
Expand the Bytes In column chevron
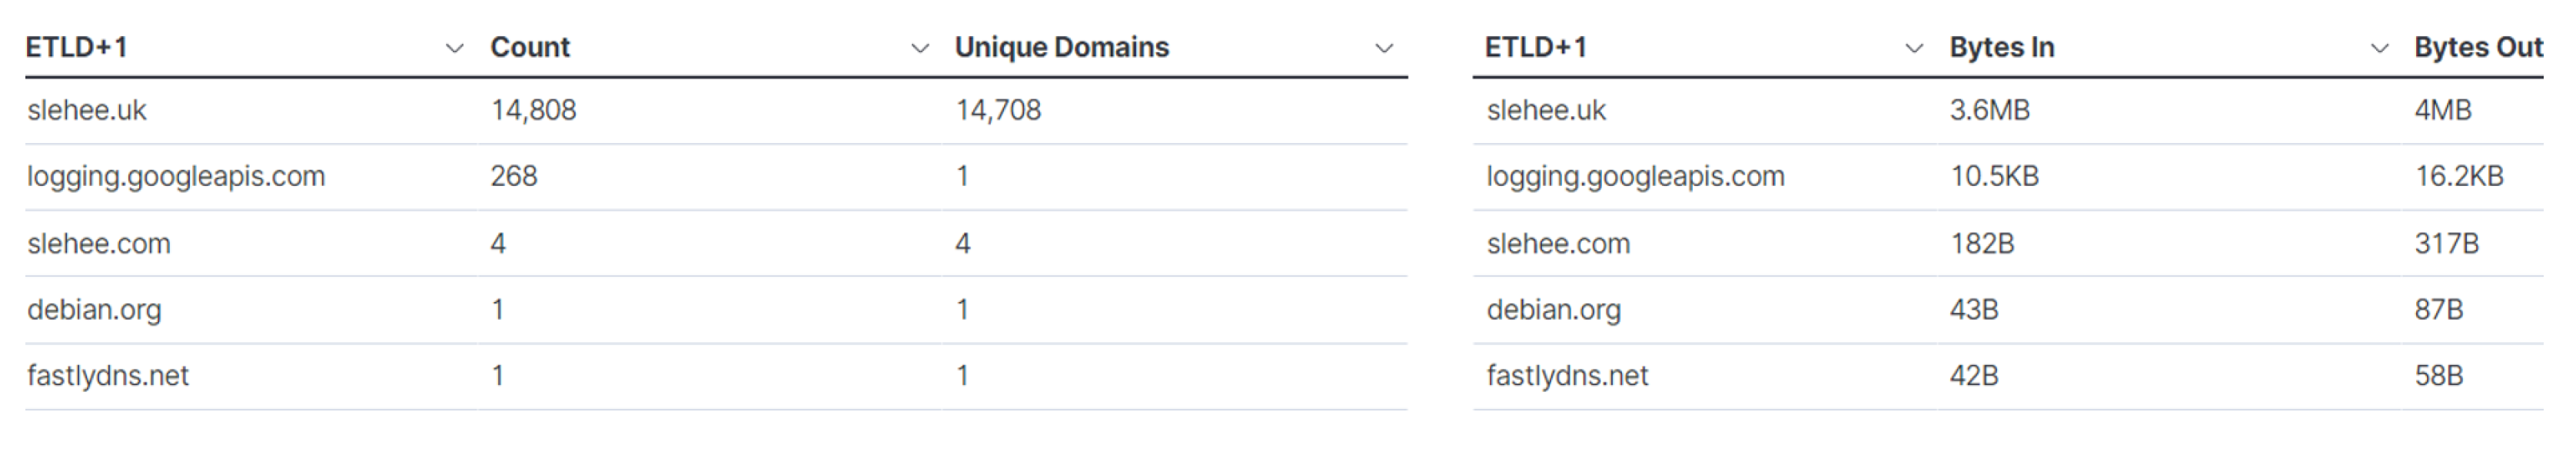(2380, 48)
